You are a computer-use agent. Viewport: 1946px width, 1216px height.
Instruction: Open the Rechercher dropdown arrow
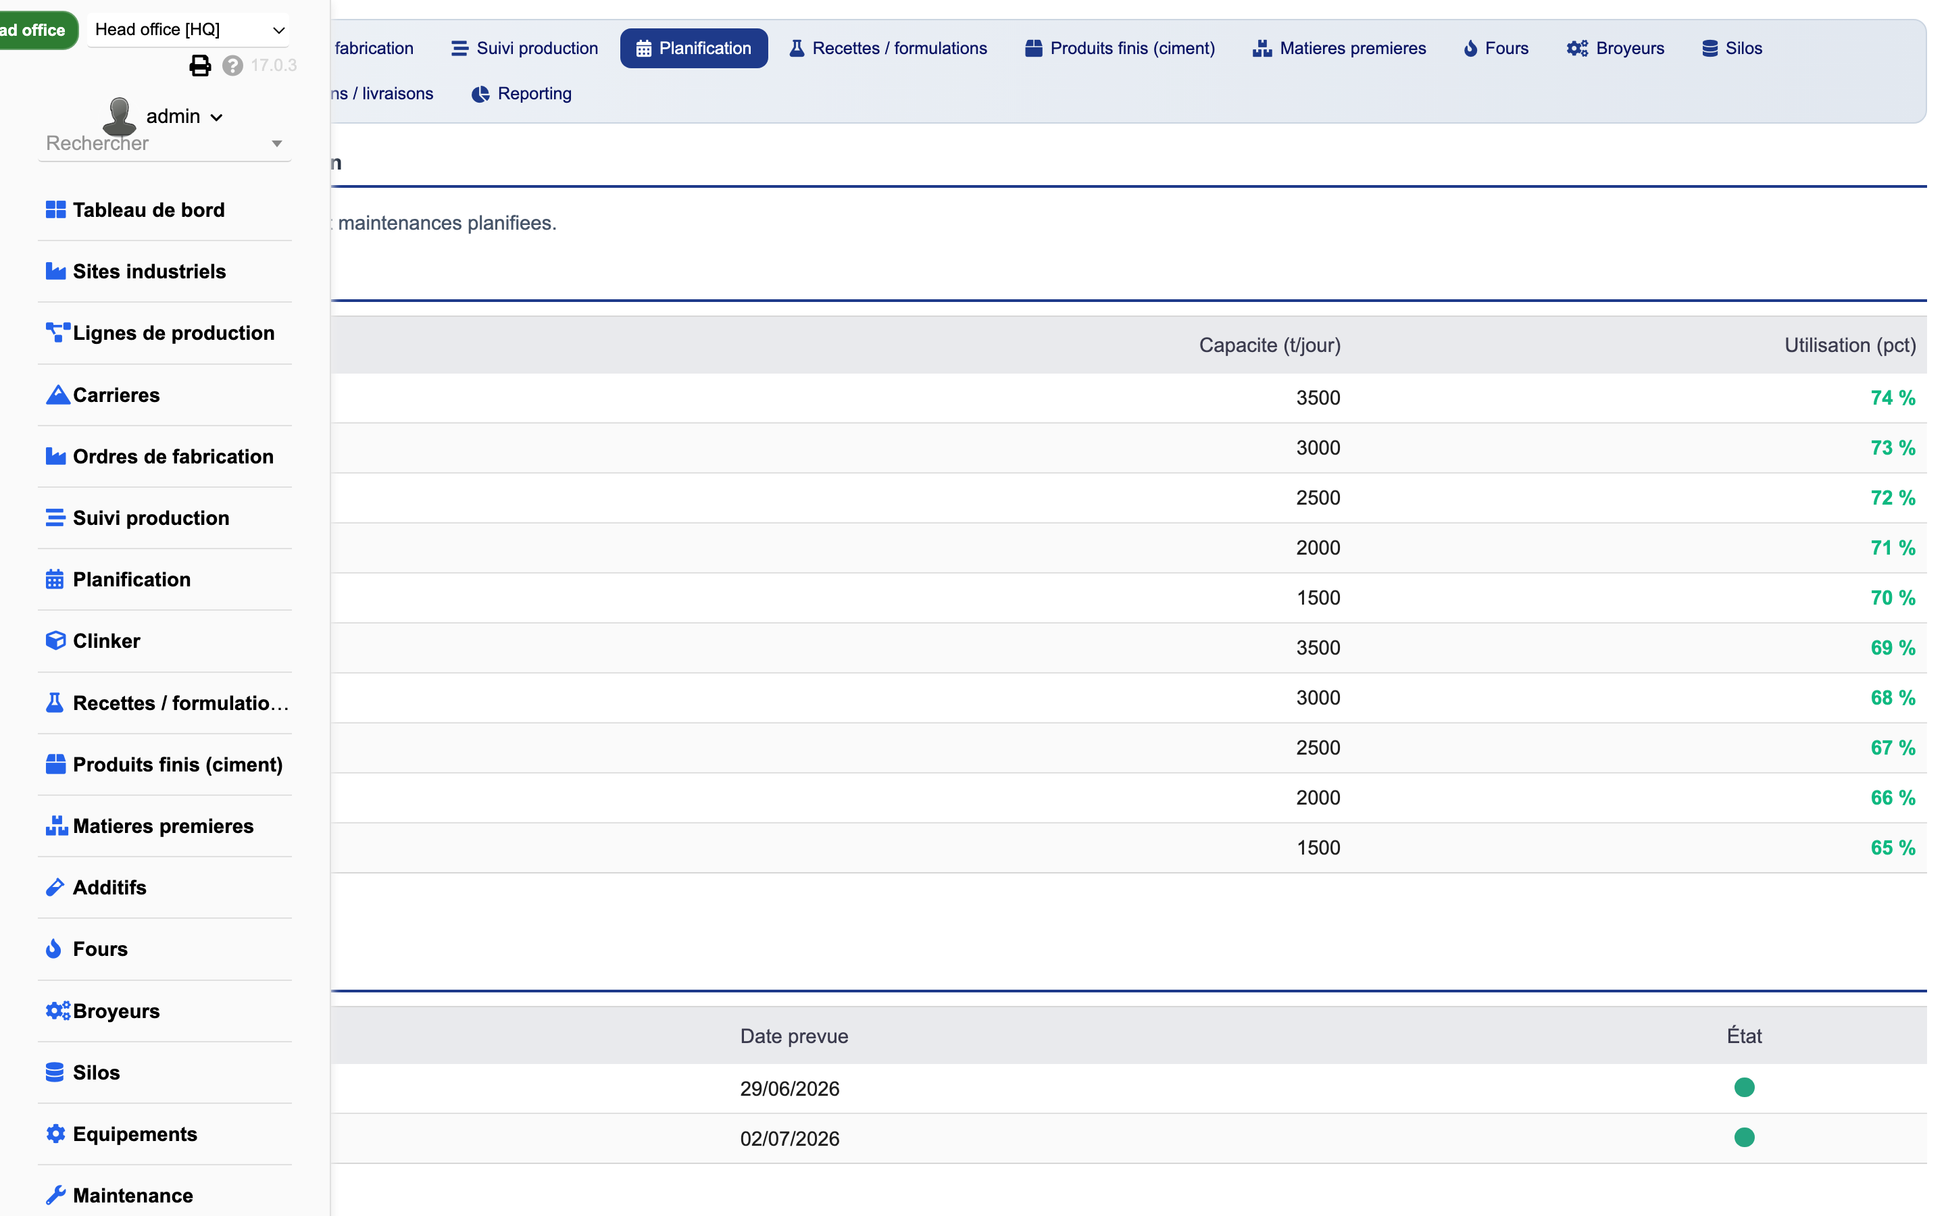(277, 144)
